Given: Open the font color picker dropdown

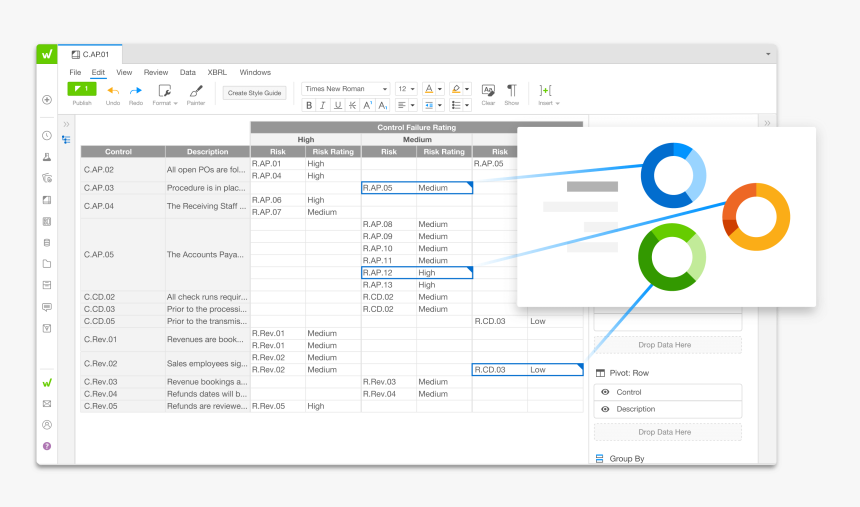Looking at the screenshot, I should click(439, 89).
